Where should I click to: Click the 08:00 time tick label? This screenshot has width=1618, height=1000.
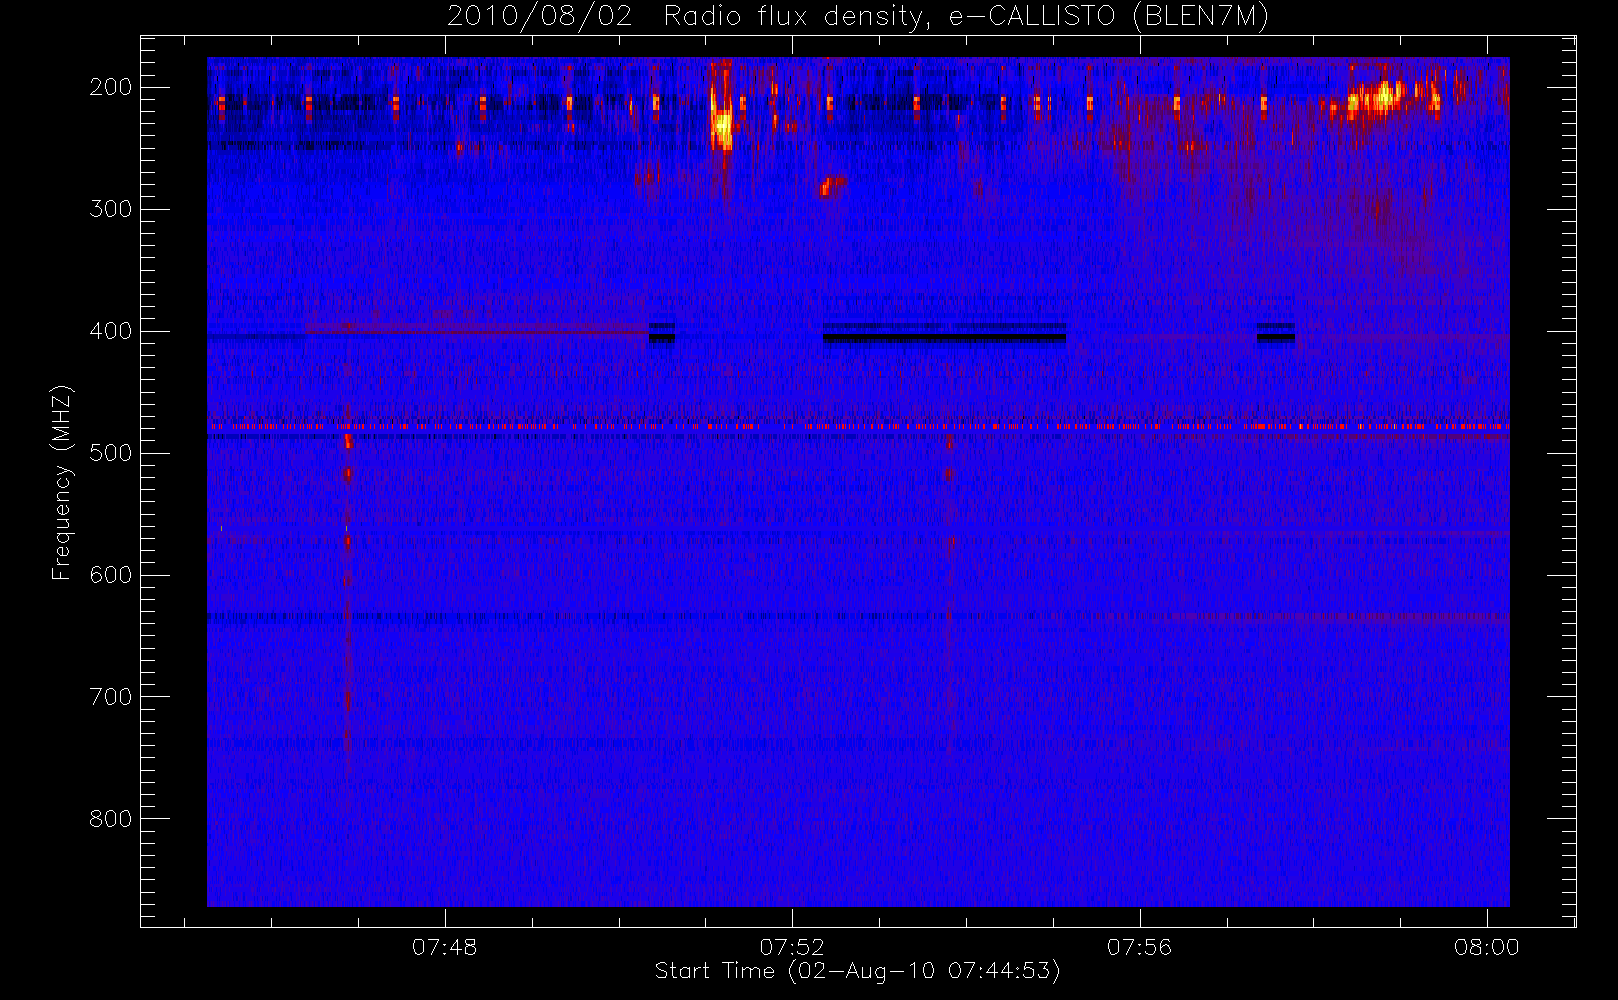click(1486, 947)
